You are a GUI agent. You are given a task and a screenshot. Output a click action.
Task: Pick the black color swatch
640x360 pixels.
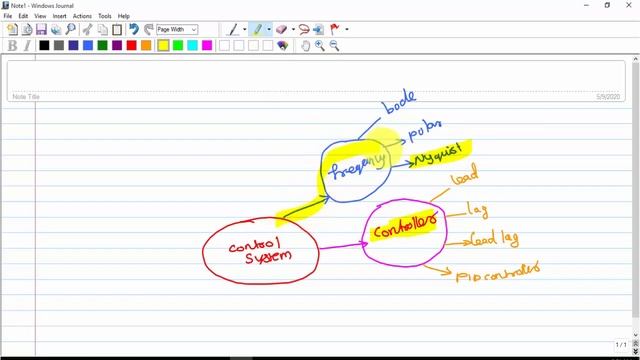click(44, 45)
